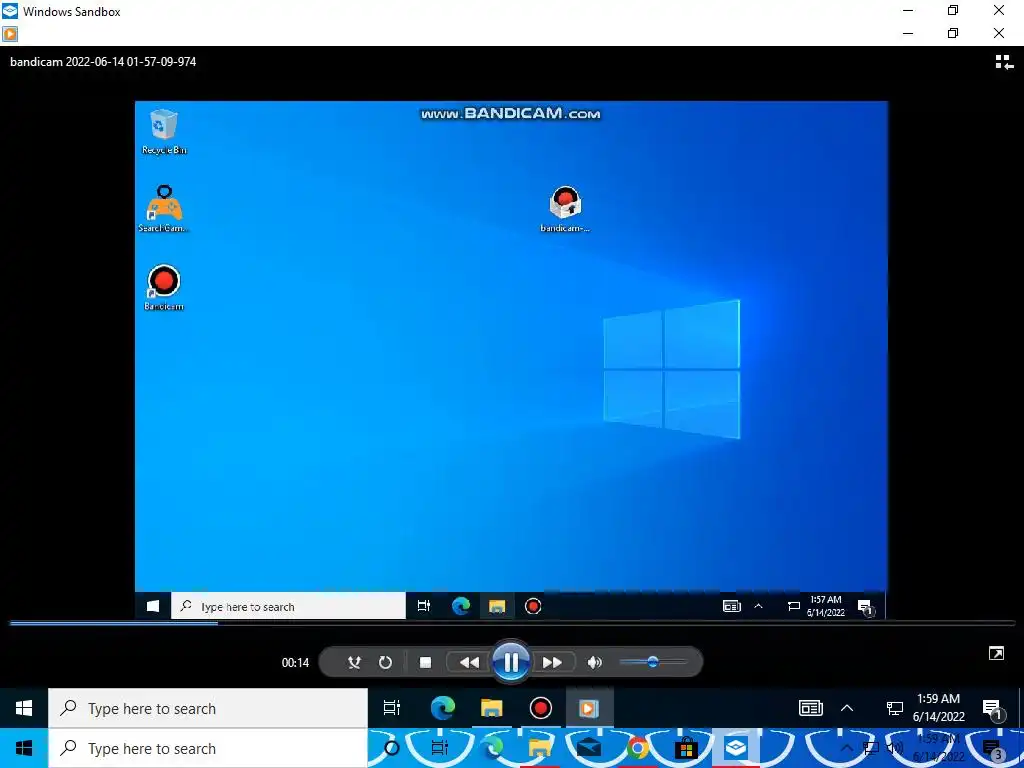
Task: Minimize the Windows Sandbox window
Action: [x=908, y=10]
